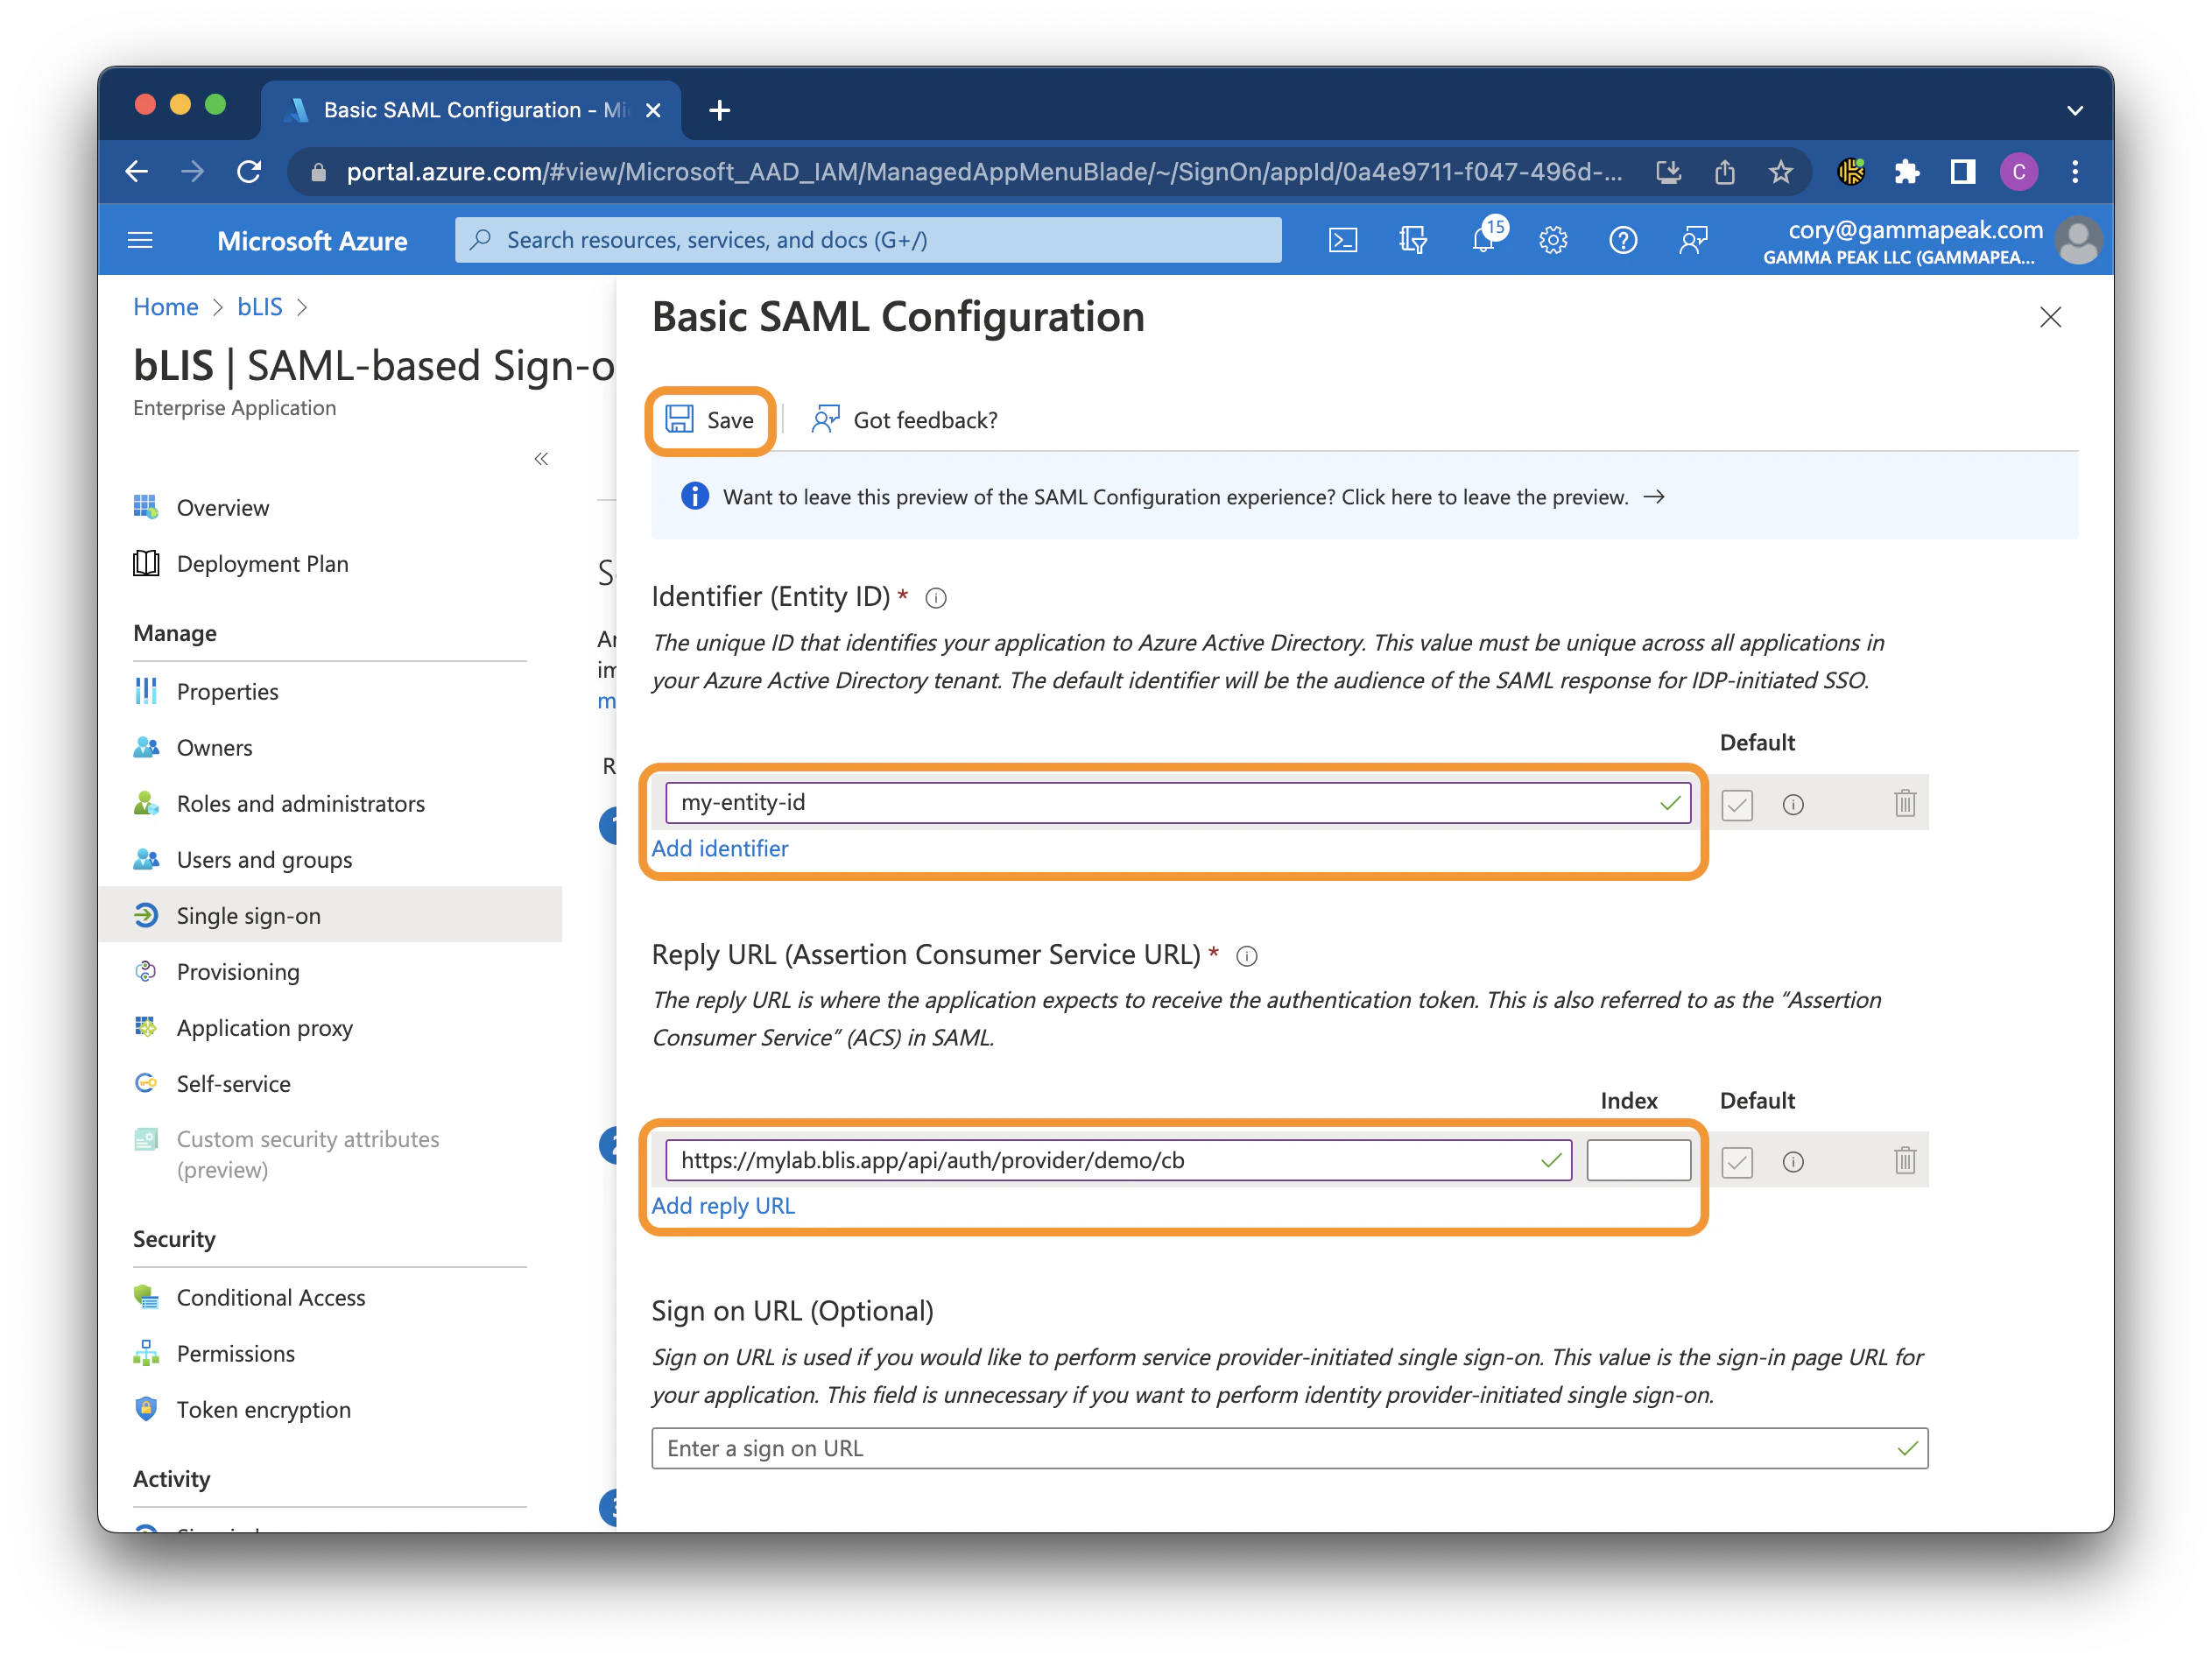Image resolution: width=2212 pixels, height=1662 pixels.
Task: Open Azure help and support icon
Action: click(1623, 240)
